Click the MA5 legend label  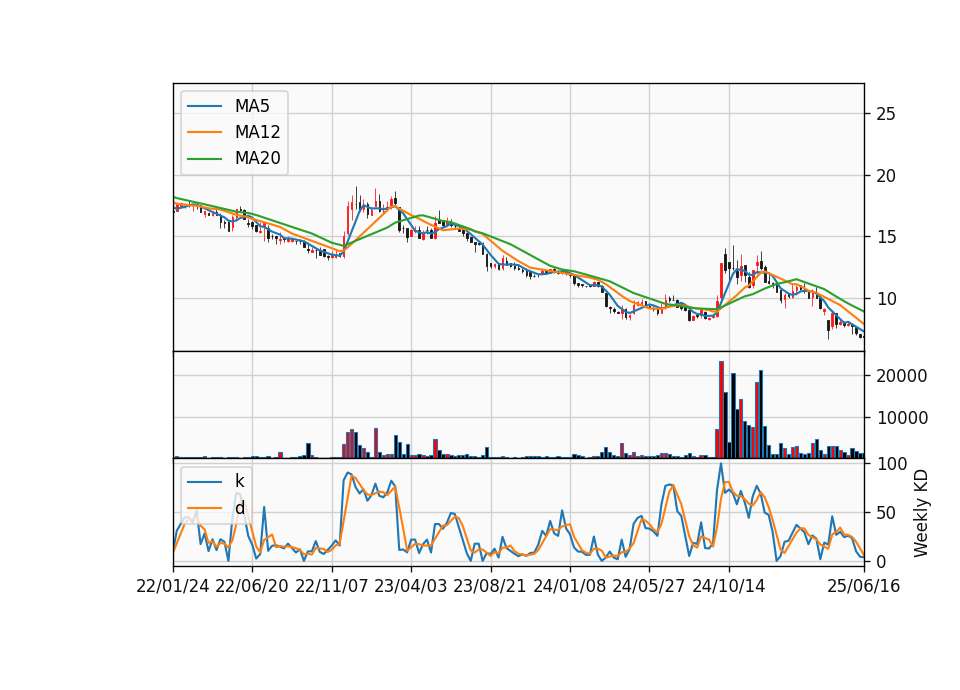point(252,106)
